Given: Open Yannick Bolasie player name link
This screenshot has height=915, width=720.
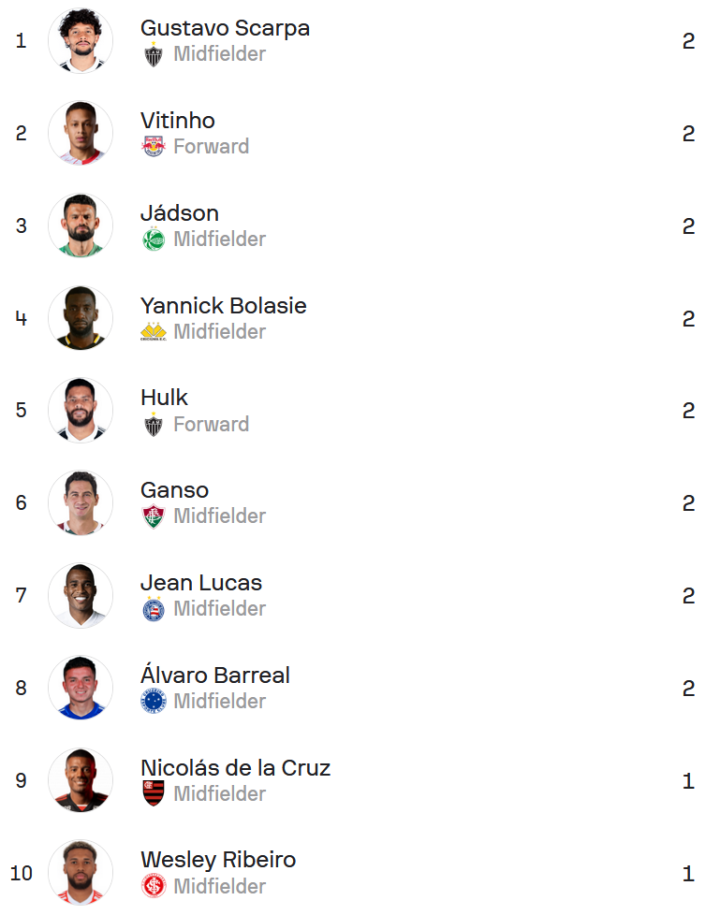Looking at the screenshot, I should [x=223, y=306].
